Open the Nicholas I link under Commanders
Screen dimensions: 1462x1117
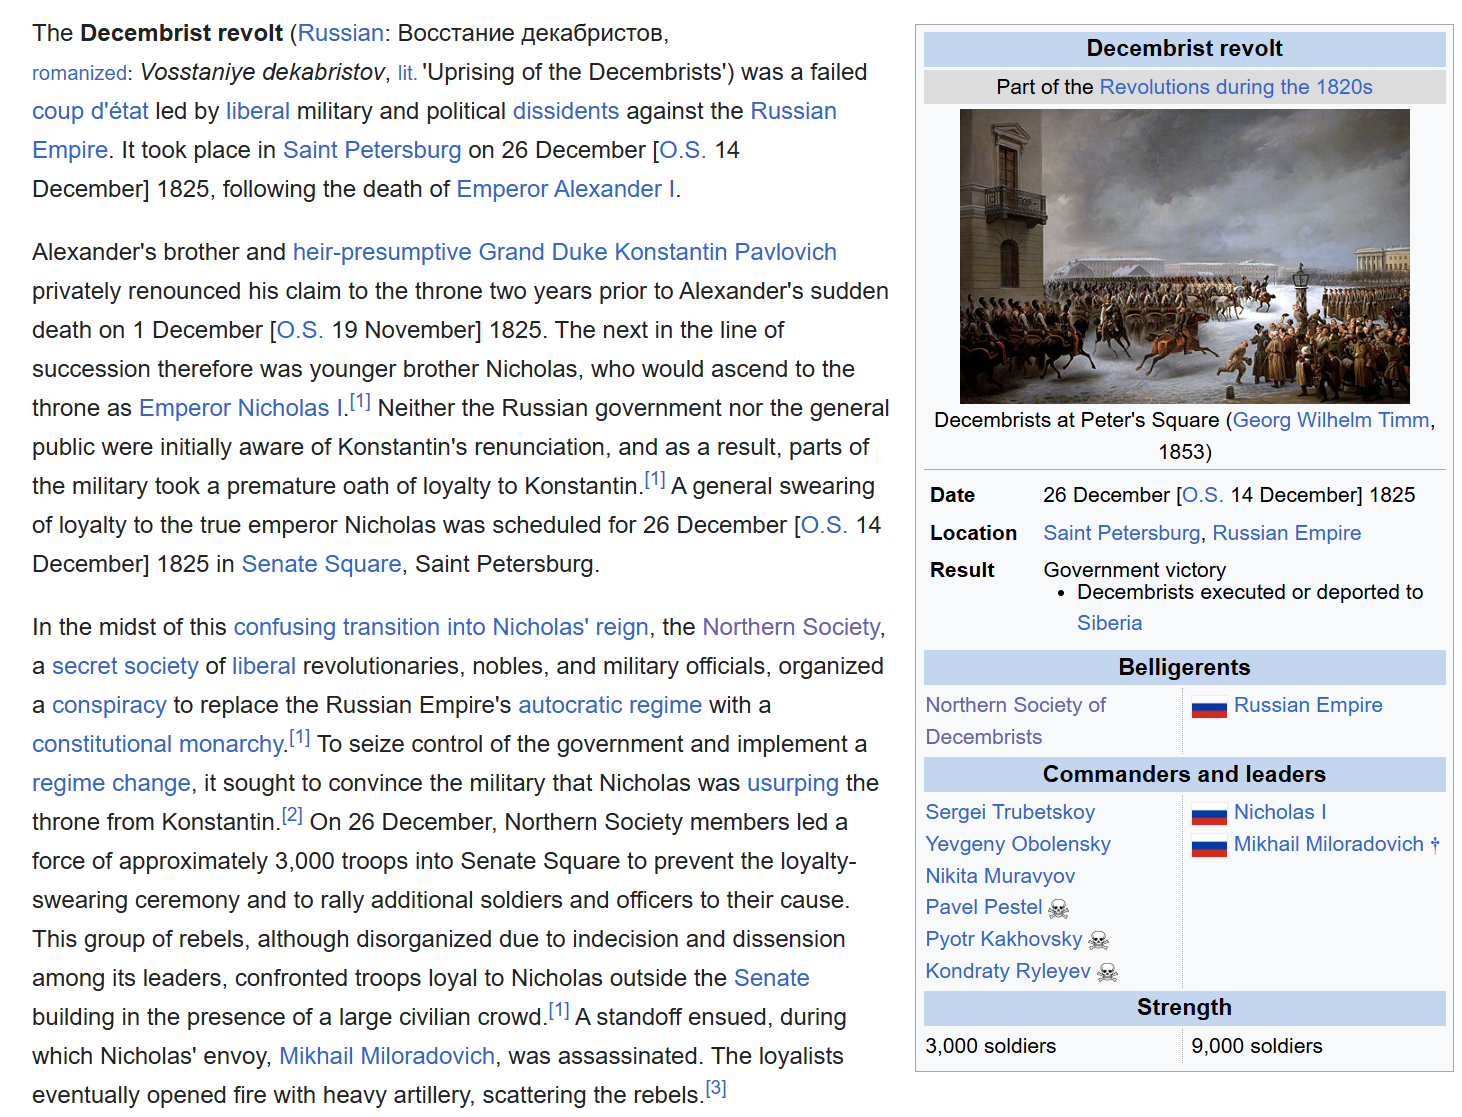1280,812
